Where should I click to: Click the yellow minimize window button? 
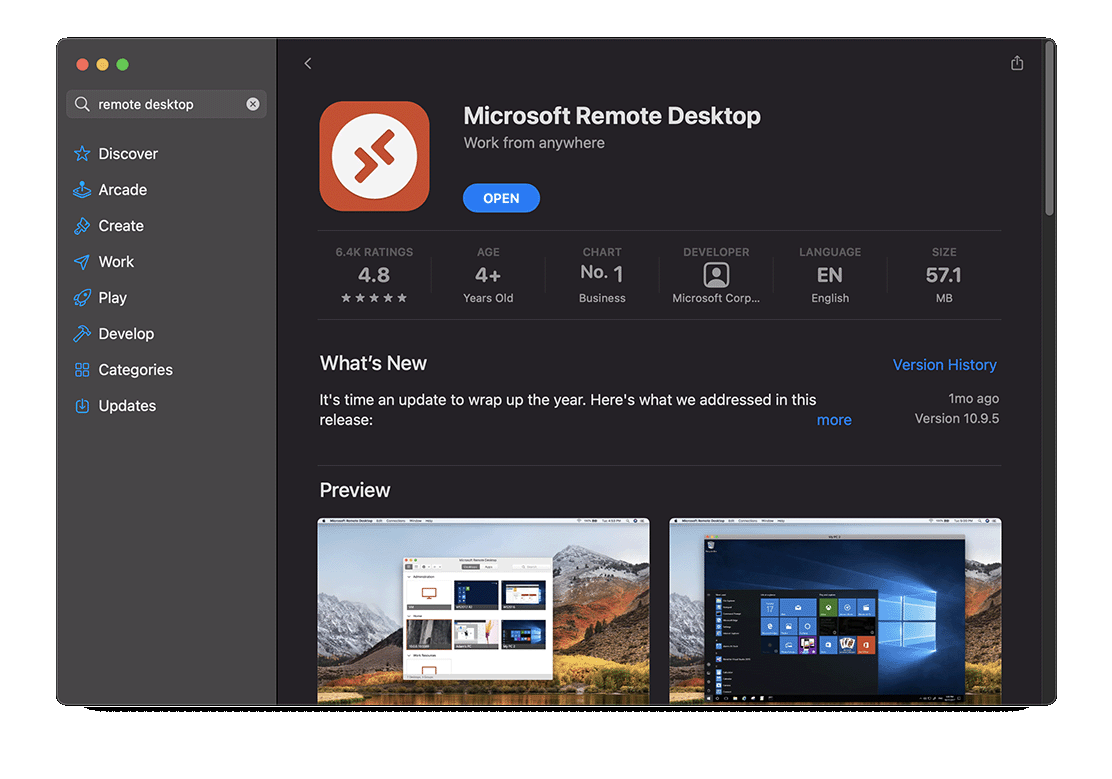102,65
